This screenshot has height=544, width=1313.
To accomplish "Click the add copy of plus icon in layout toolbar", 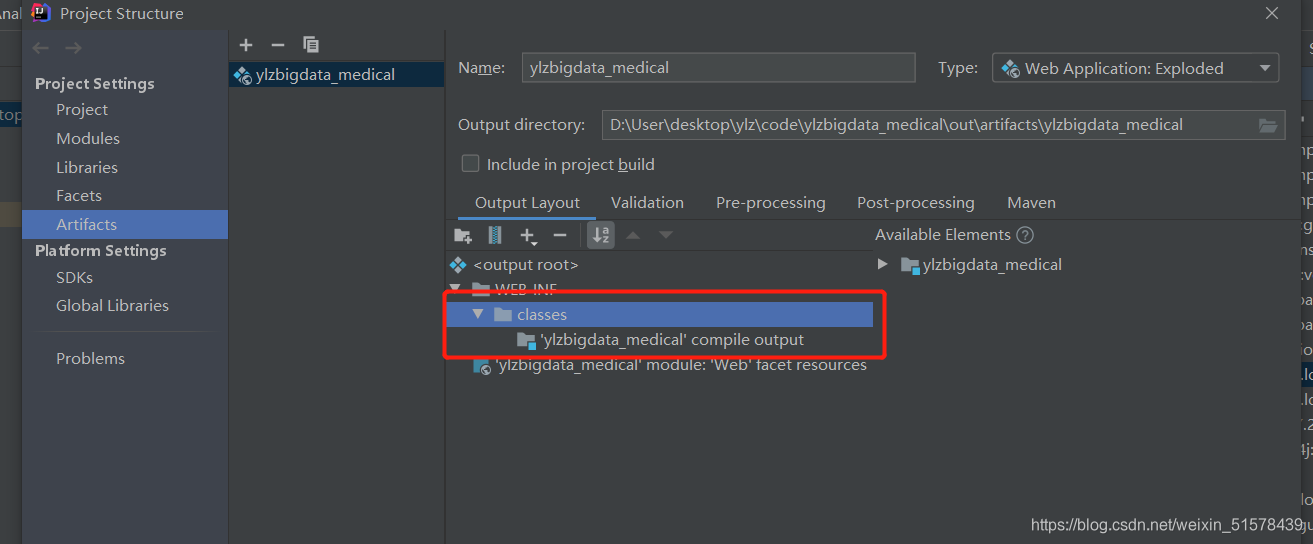I will (528, 235).
